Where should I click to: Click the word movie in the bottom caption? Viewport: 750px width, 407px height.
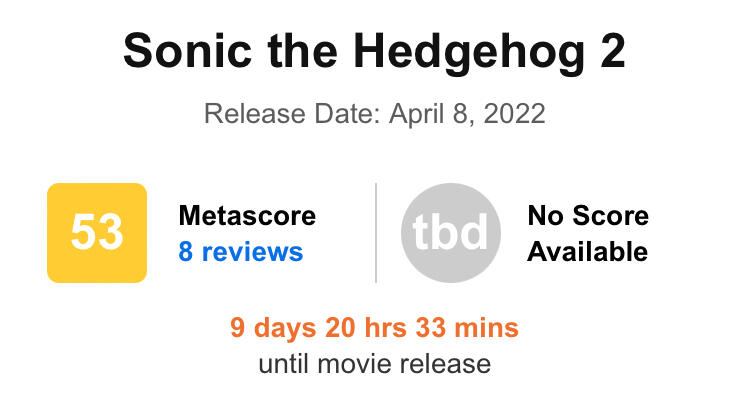[x=359, y=362]
